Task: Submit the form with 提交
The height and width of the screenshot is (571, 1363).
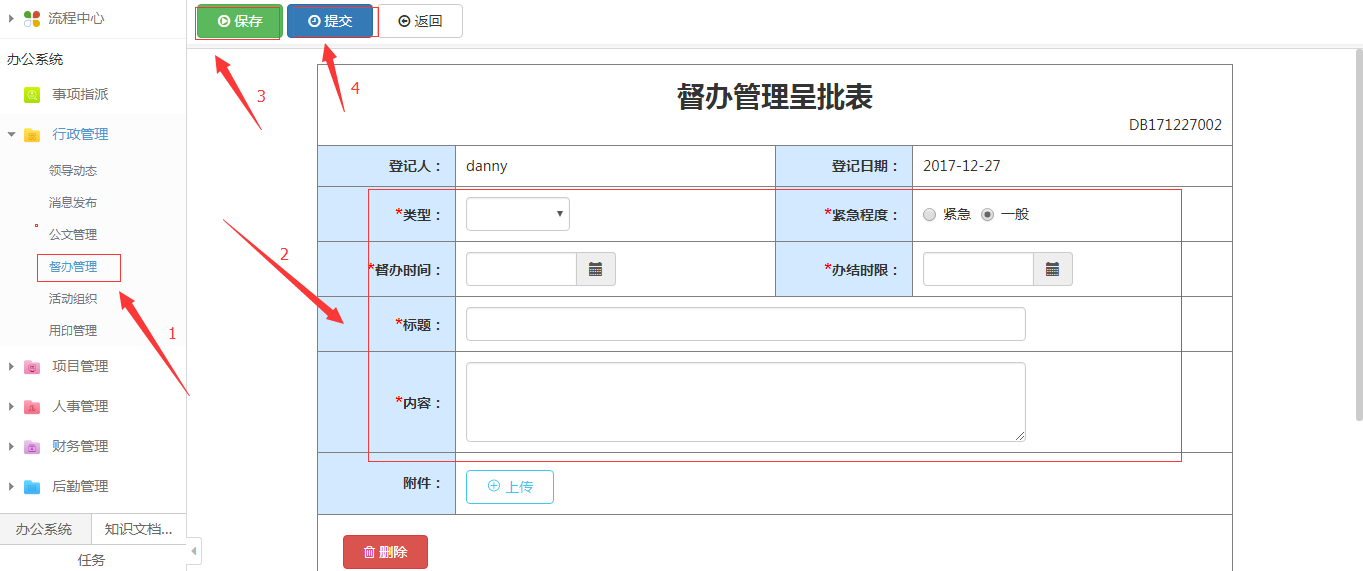Action: coord(330,21)
